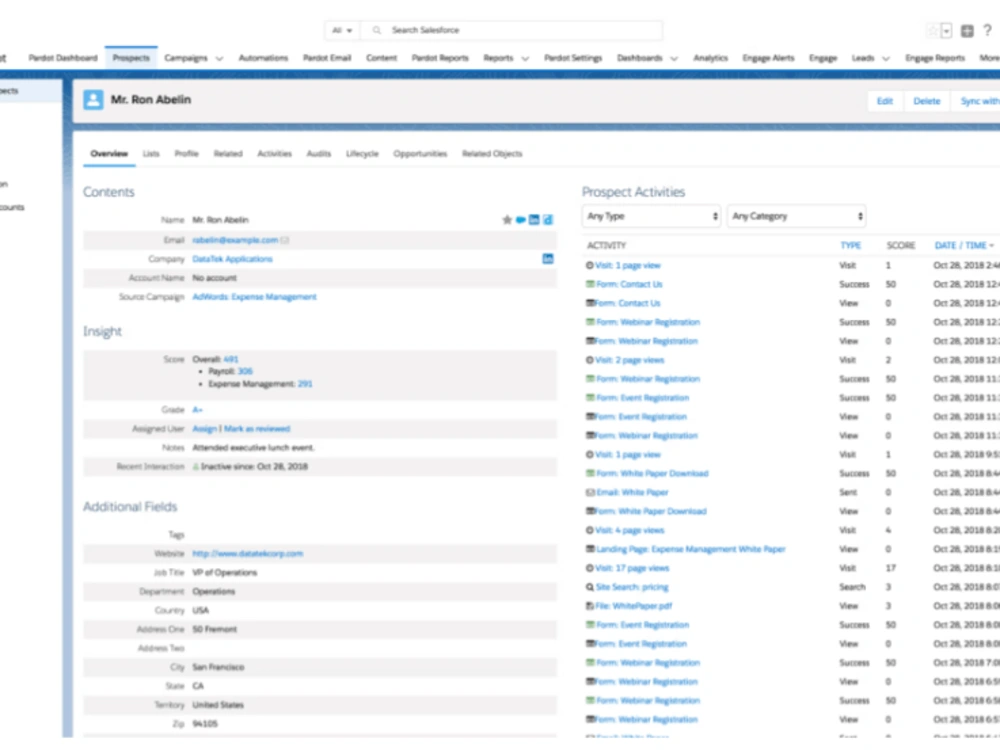This screenshot has width=1000, height=750.
Task: Click the visit icon beside Visit: 4 page views
Action: [x=590, y=531]
